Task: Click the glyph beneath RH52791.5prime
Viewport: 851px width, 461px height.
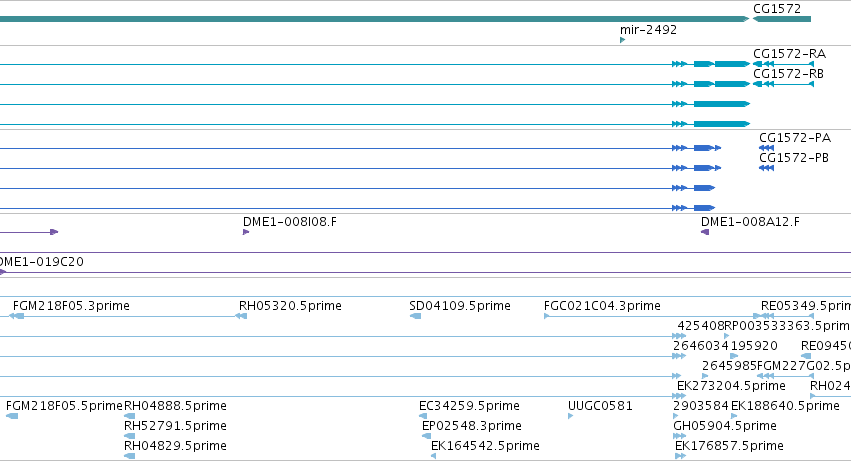Action: [129, 436]
